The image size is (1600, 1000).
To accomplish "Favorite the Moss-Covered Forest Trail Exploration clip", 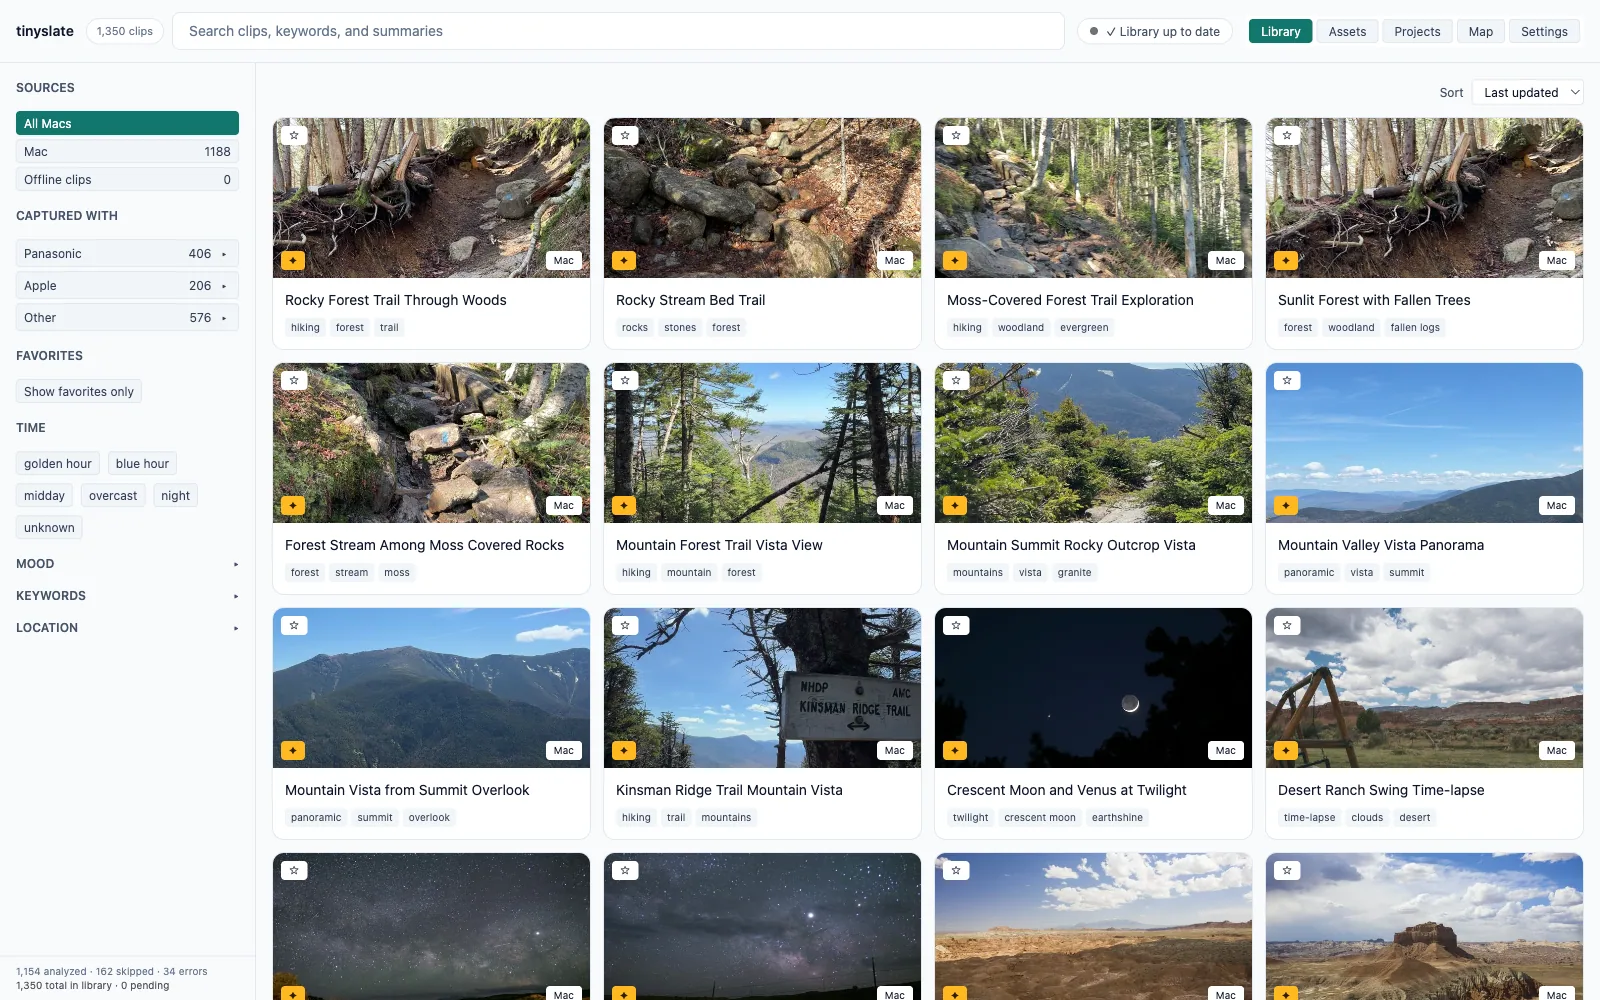I will pyautogui.click(x=956, y=135).
